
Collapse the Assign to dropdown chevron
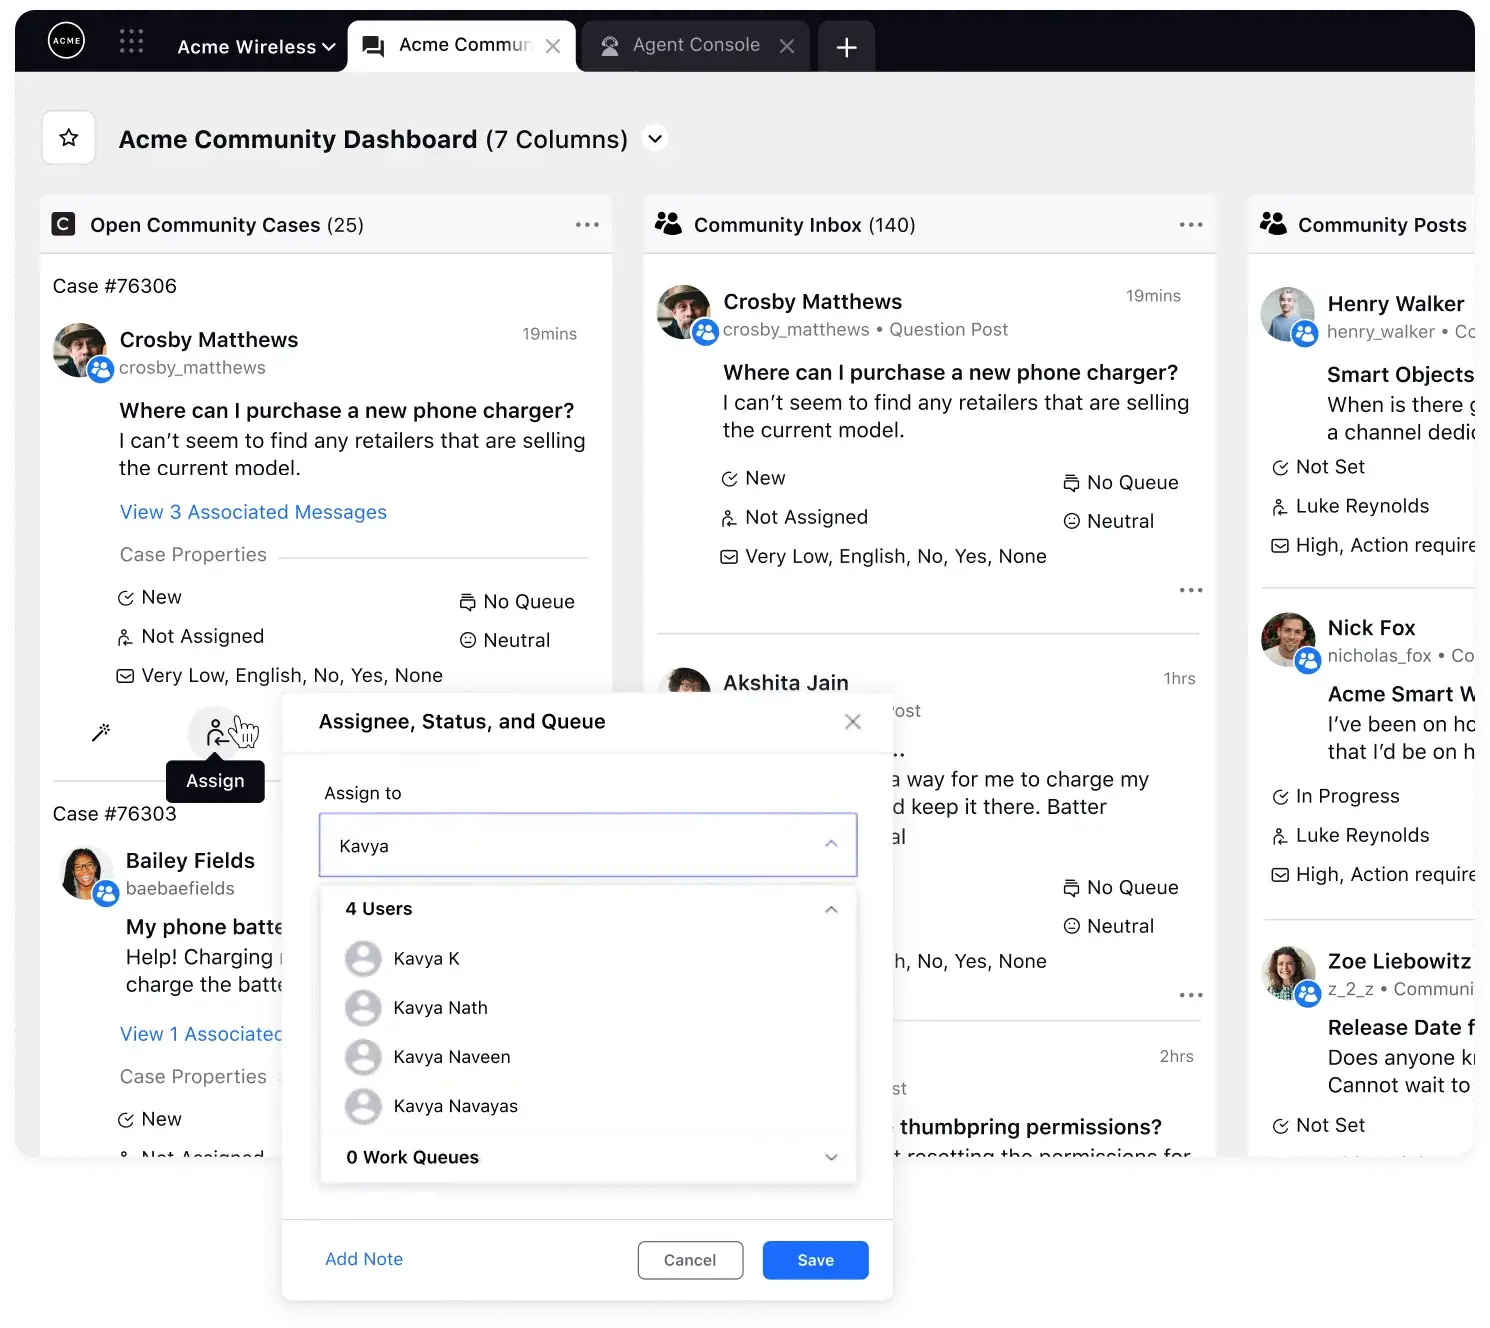(x=831, y=844)
